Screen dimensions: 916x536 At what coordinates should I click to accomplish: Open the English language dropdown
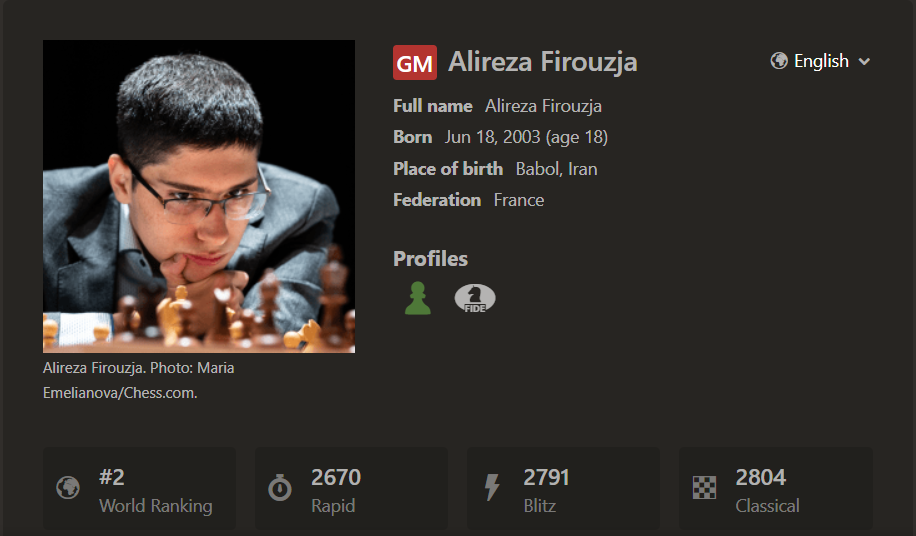coord(821,61)
